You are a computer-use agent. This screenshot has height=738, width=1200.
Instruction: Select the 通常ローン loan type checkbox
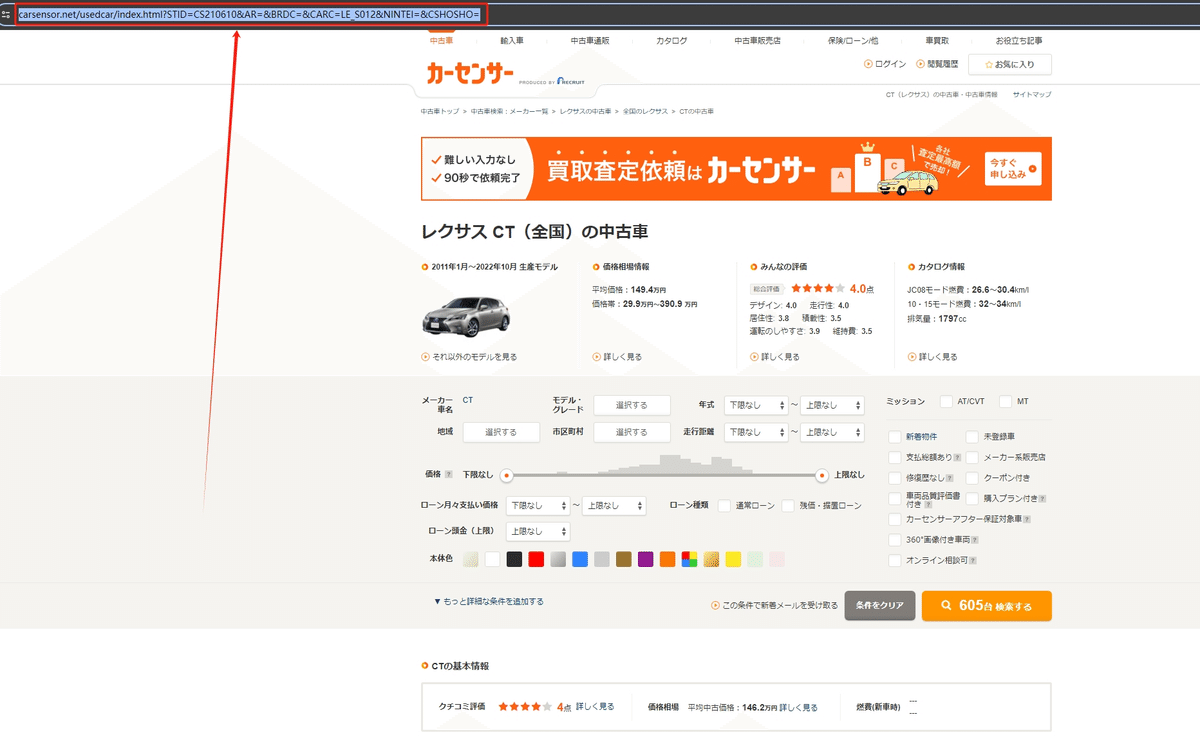(x=724, y=506)
